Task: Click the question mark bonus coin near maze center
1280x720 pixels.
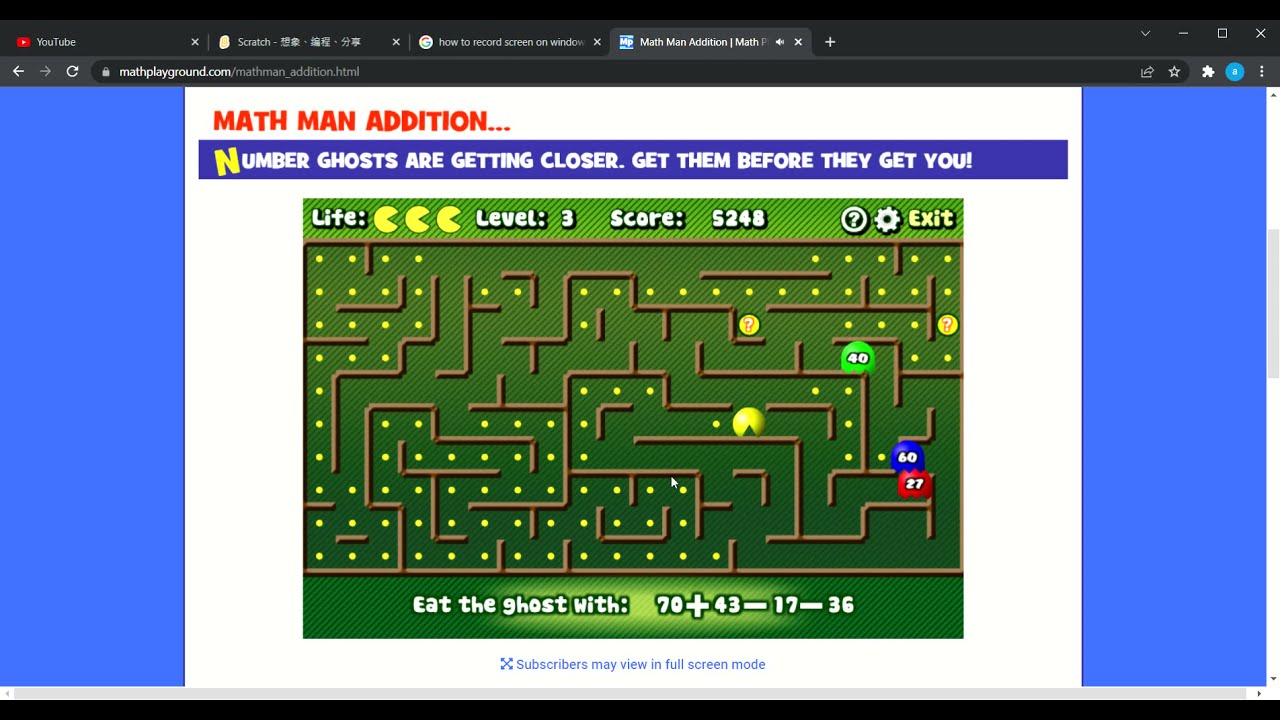Action: [749, 325]
